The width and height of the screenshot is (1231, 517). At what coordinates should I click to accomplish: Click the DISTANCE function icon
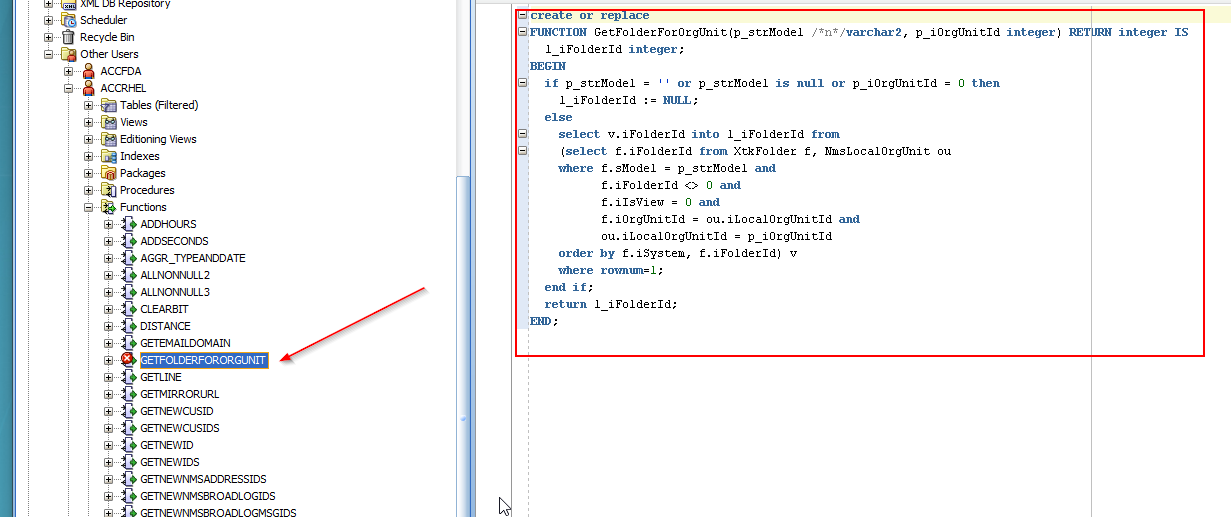coord(129,326)
